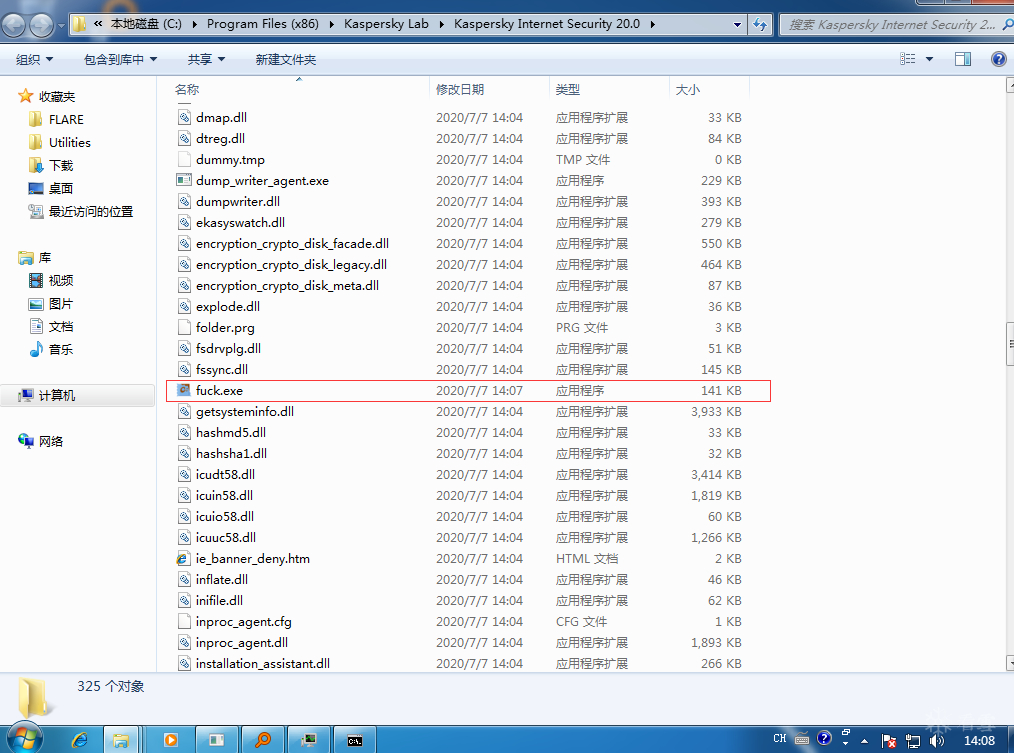Select the folder.prg file icon
The width and height of the screenshot is (1014, 753).
(184, 327)
